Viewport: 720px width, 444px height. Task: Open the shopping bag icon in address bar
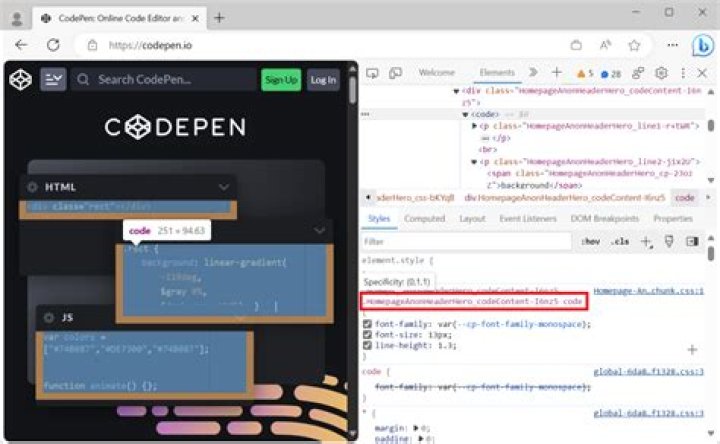point(576,45)
